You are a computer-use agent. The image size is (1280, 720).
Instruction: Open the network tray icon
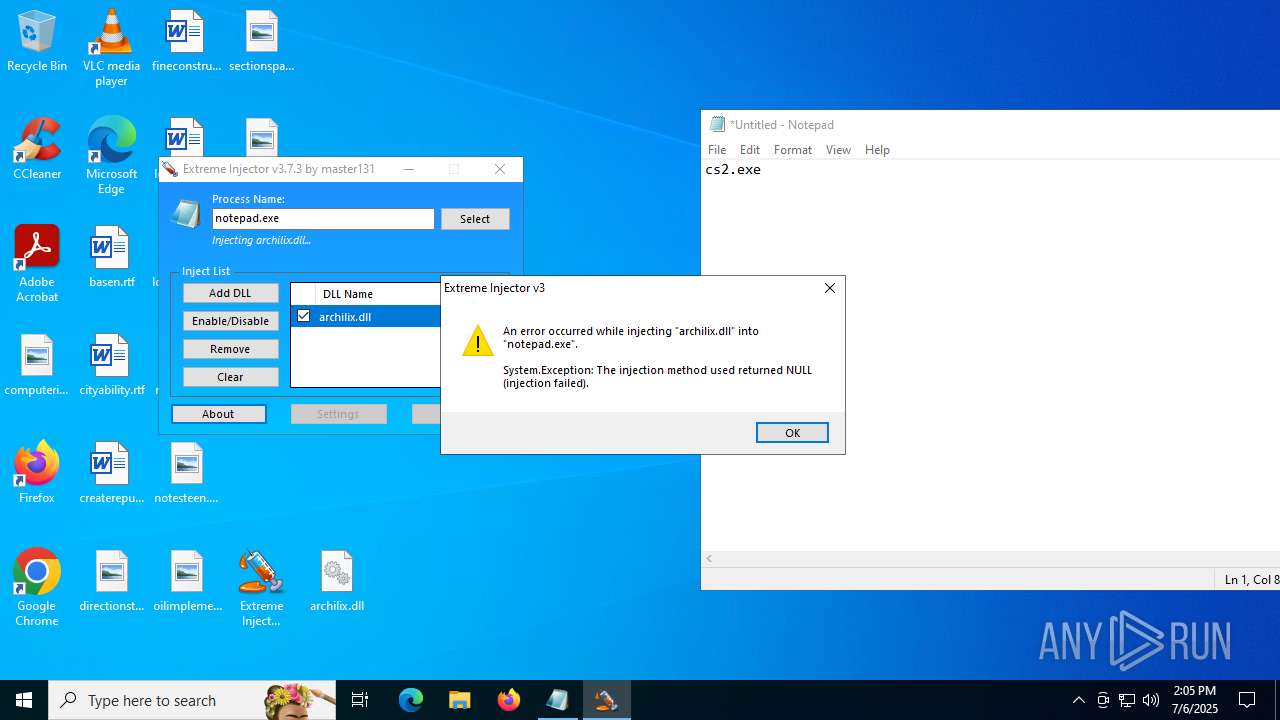tap(1127, 700)
